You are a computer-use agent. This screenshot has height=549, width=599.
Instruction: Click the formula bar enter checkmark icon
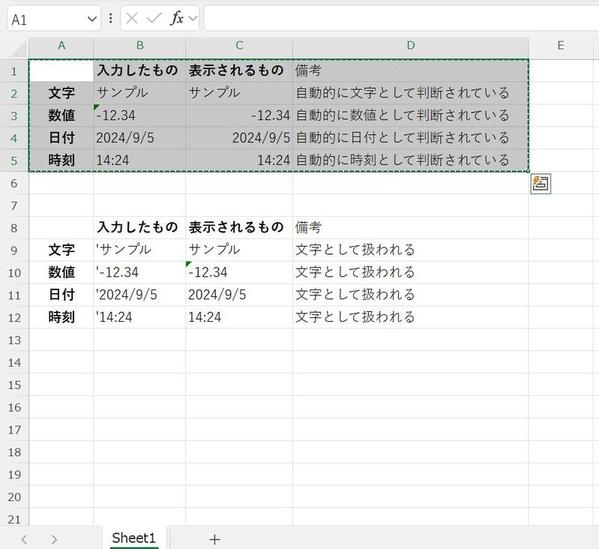click(x=154, y=18)
